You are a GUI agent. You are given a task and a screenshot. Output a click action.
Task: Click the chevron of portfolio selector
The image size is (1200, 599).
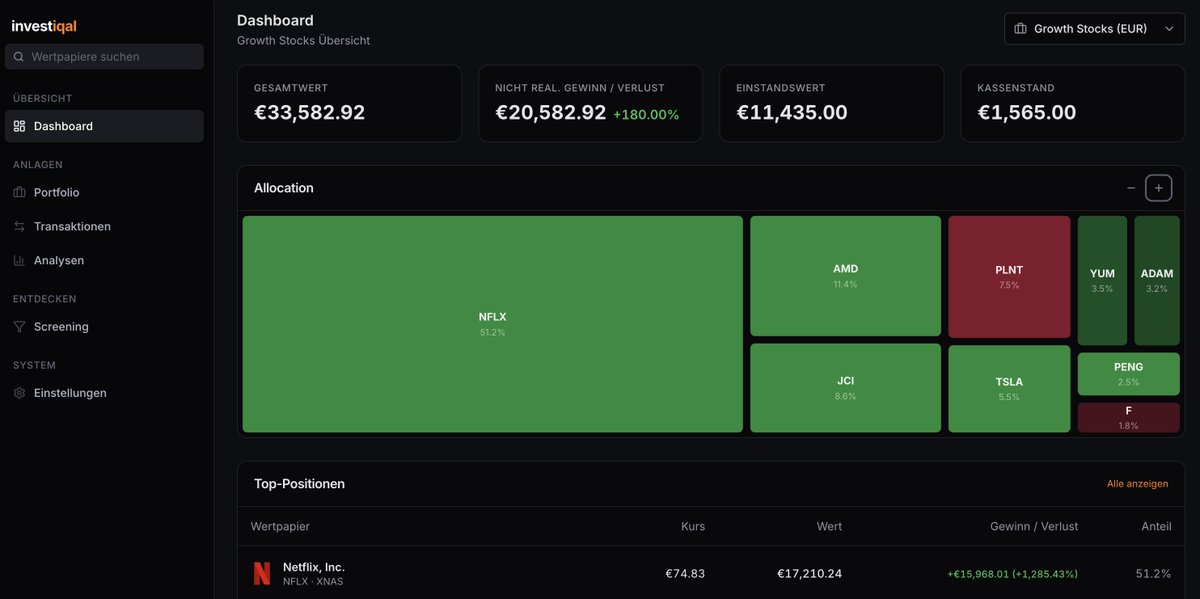coord(1168,29)
